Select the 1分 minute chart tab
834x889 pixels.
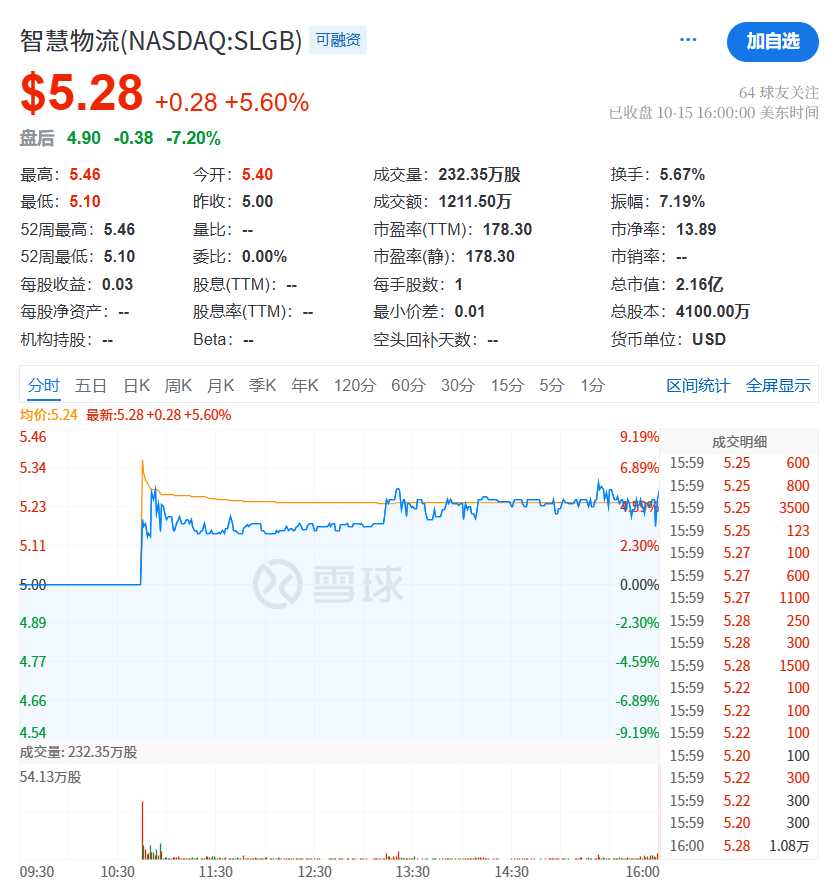coord(592,385)
